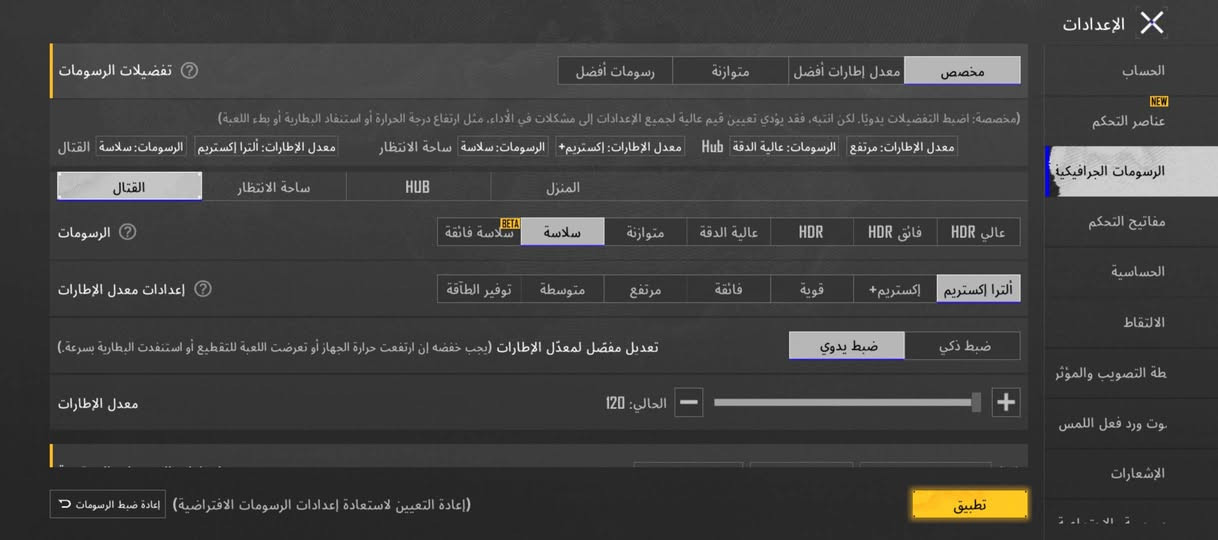The height and width of the screenshot is (540, 1218).
Task: Switch to the القتال tab
Action: (x=130, y=187)
